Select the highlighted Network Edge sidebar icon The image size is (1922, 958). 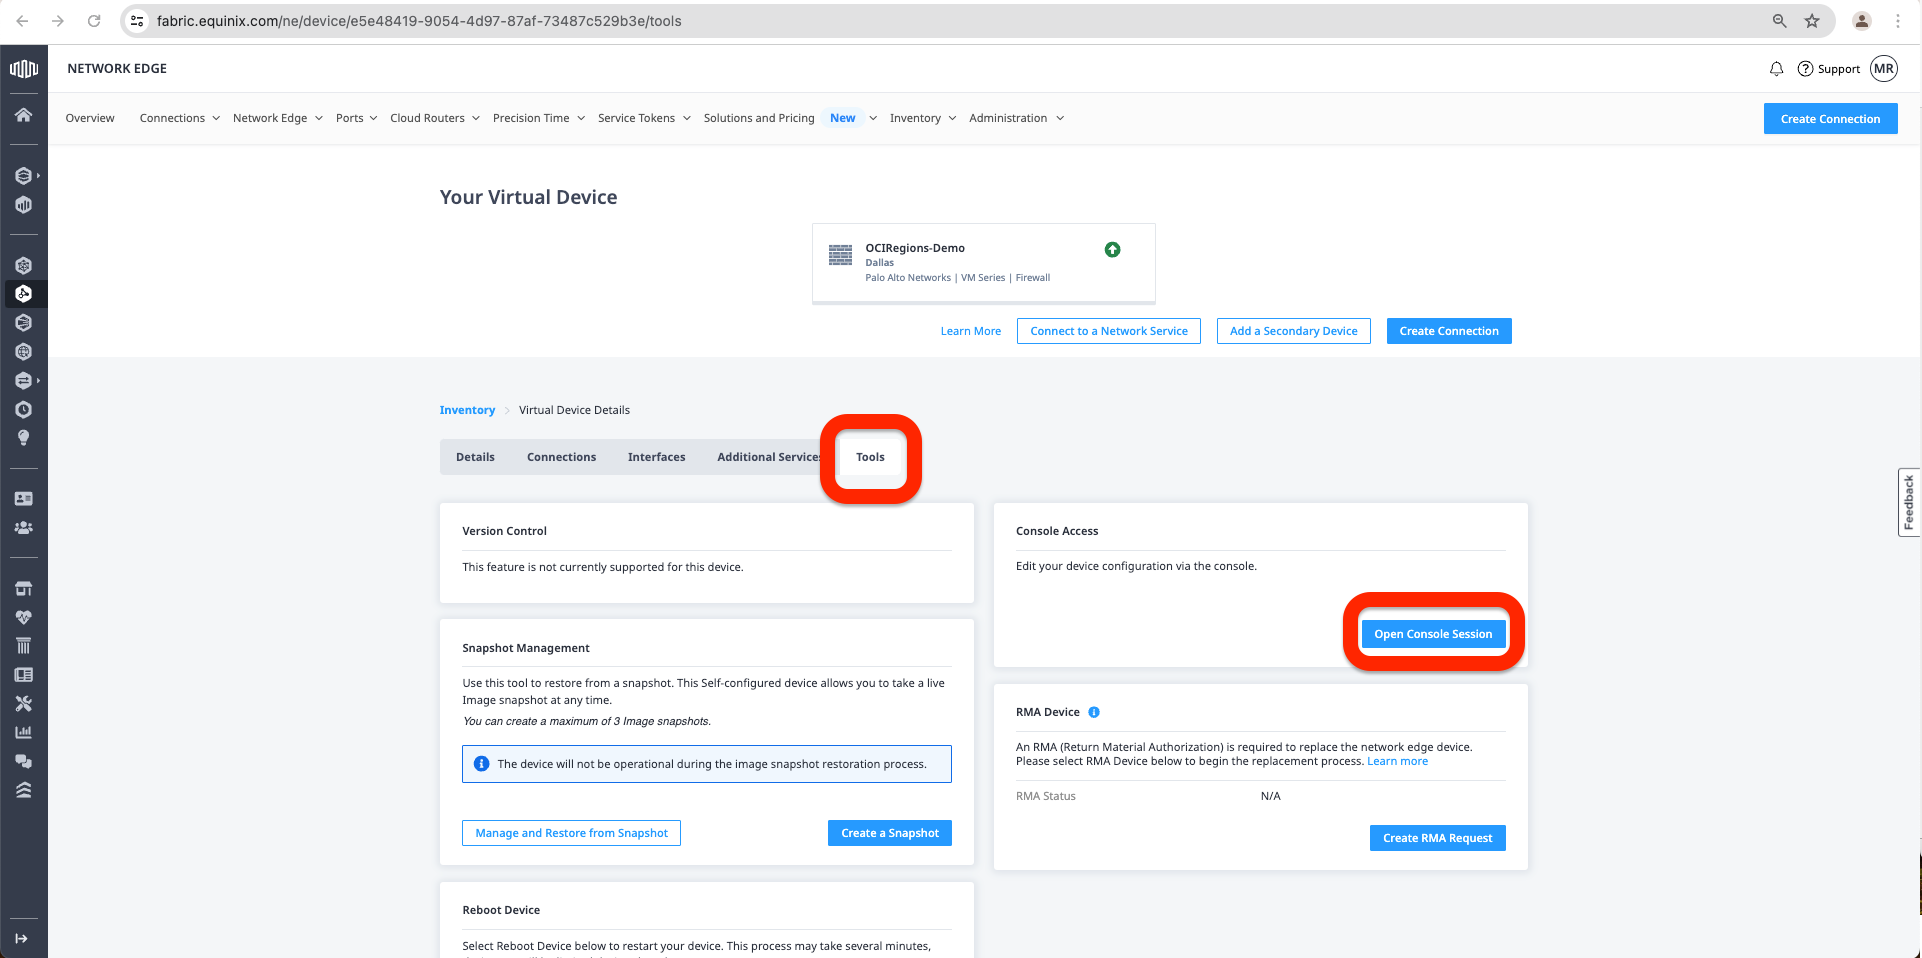pyautogui.click(x=24, y=294)
